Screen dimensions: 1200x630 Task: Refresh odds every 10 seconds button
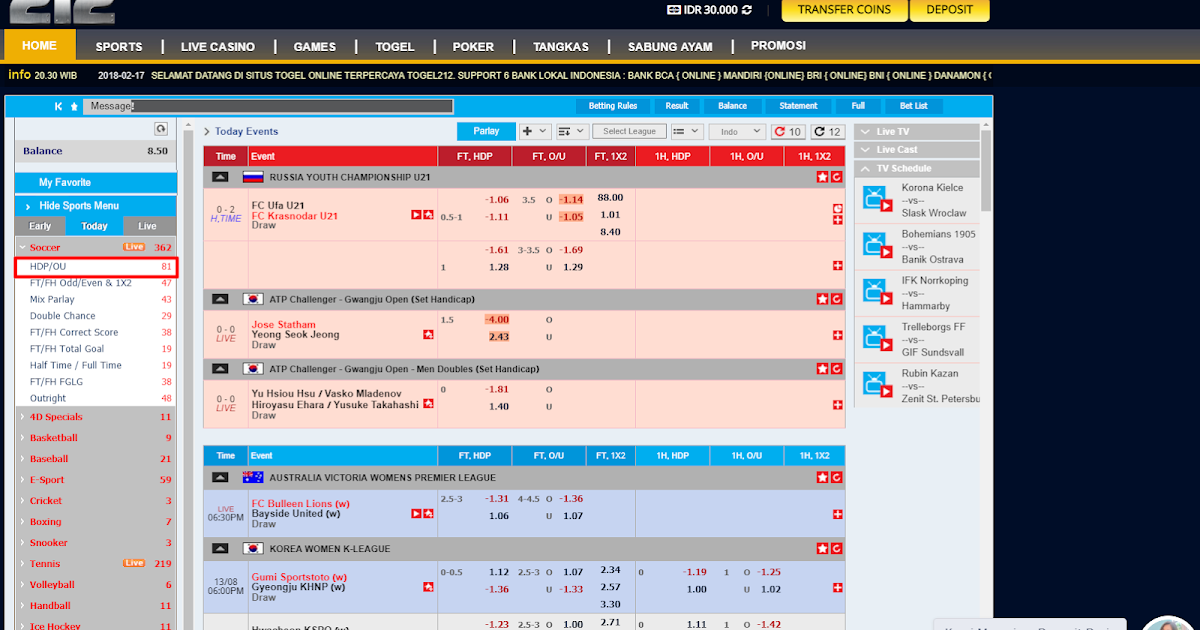tap(788, 131)
